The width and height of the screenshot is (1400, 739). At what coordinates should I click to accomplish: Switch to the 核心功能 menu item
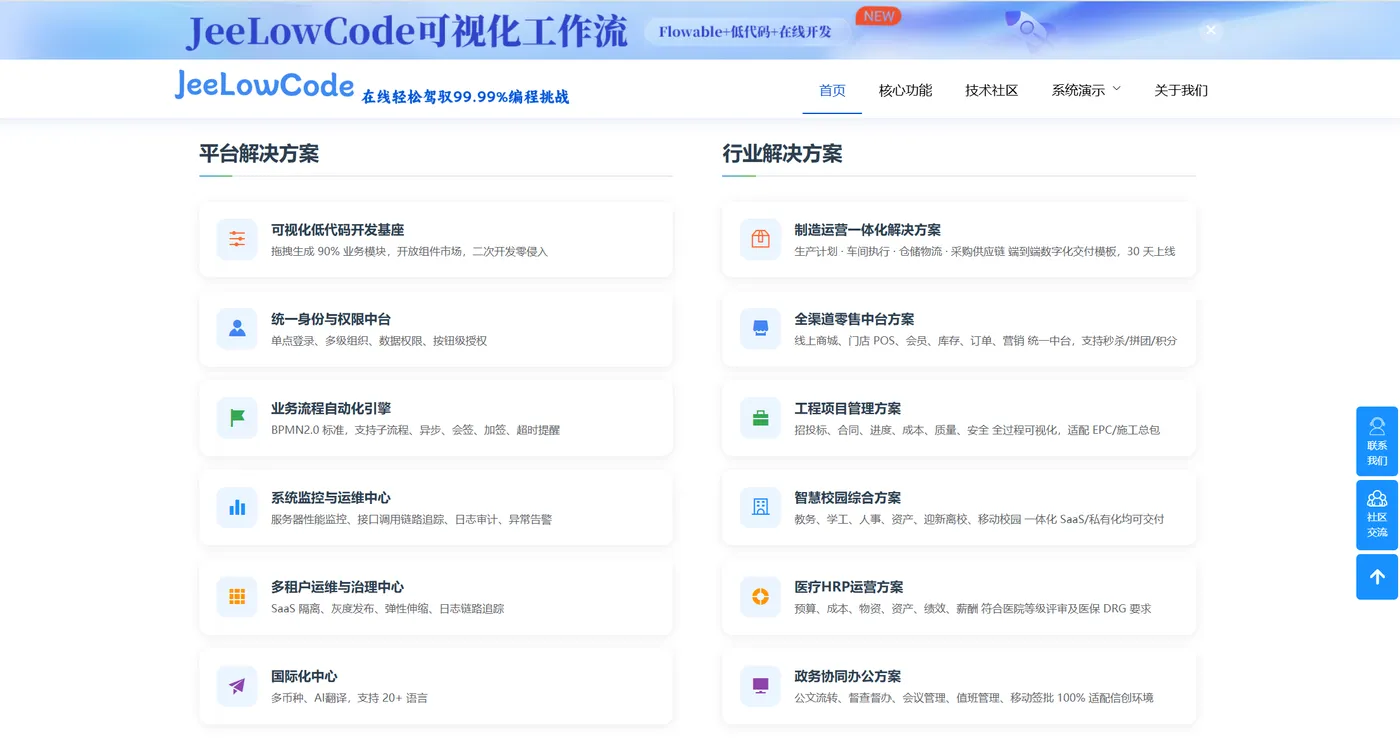click(905, 89)
